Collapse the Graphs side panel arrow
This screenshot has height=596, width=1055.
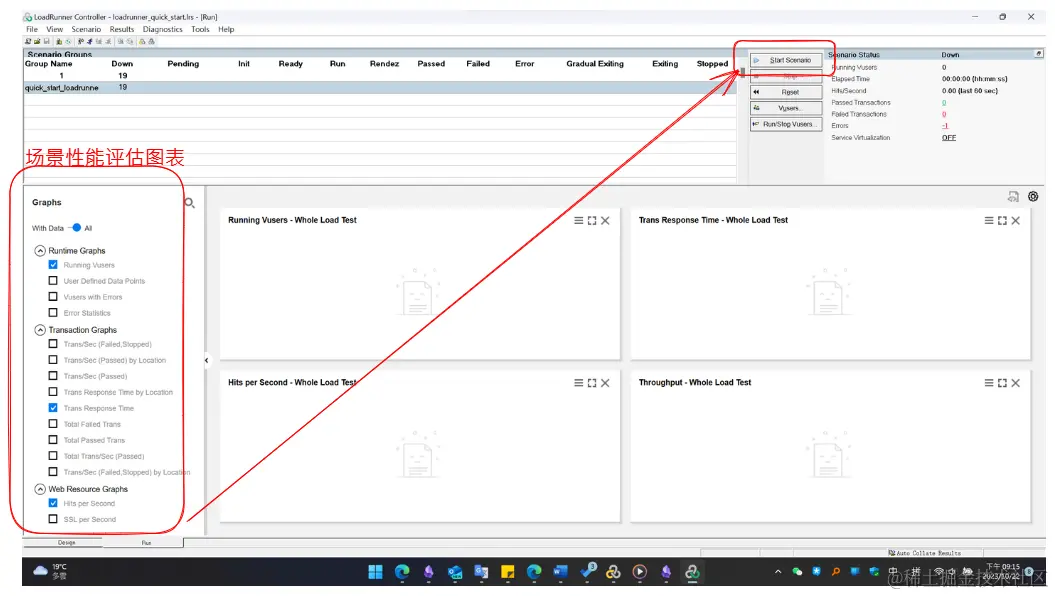pyautogui.click(x=207, y=361)
